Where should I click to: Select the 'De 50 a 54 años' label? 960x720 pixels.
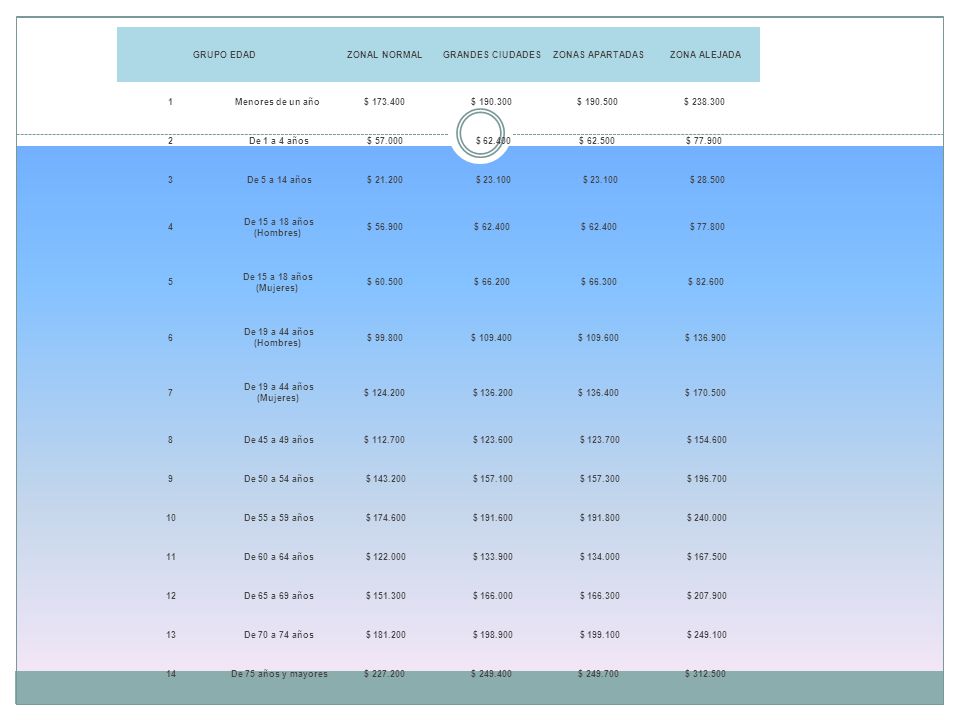(279, 479)
